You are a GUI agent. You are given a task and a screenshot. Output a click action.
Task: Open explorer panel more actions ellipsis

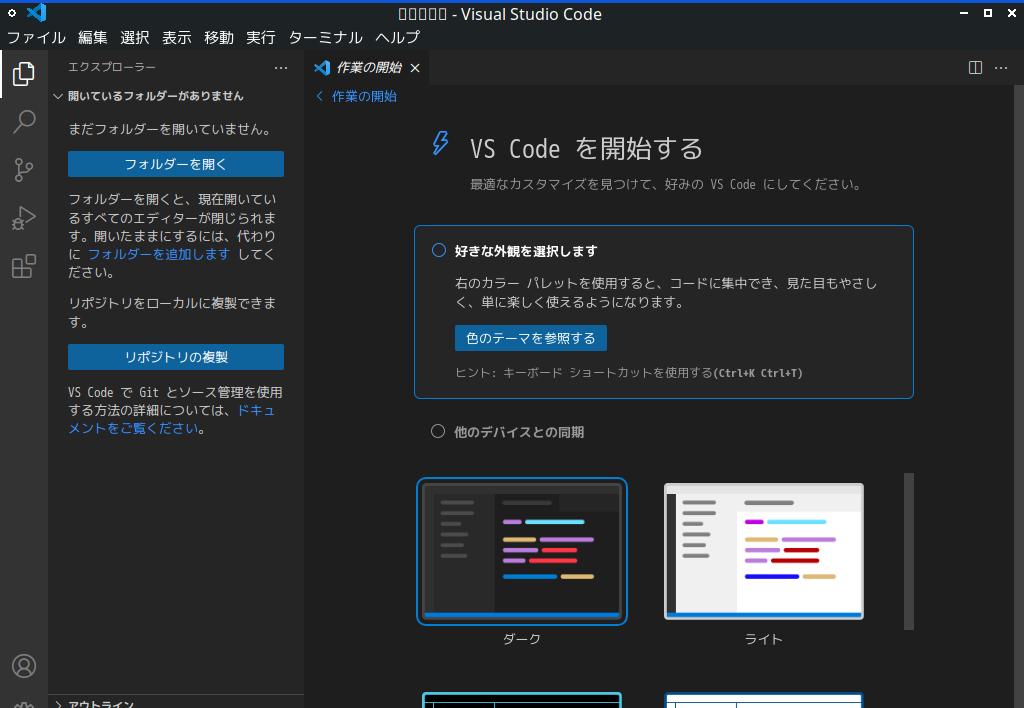point(281,68)
